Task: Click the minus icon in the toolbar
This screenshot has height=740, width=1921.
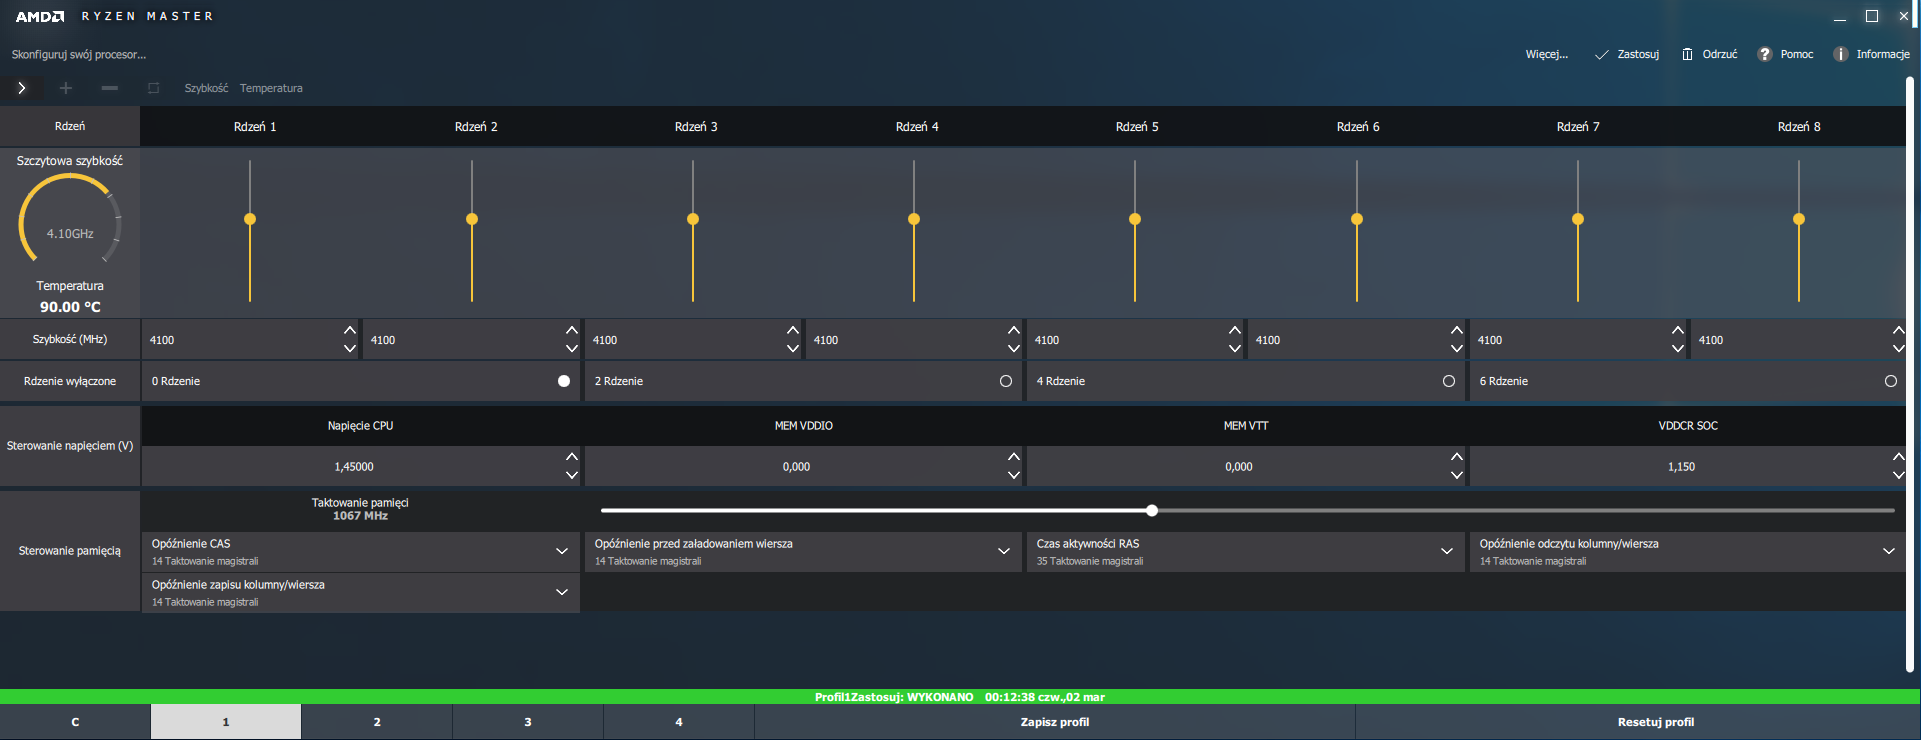Action: [110, 88]
